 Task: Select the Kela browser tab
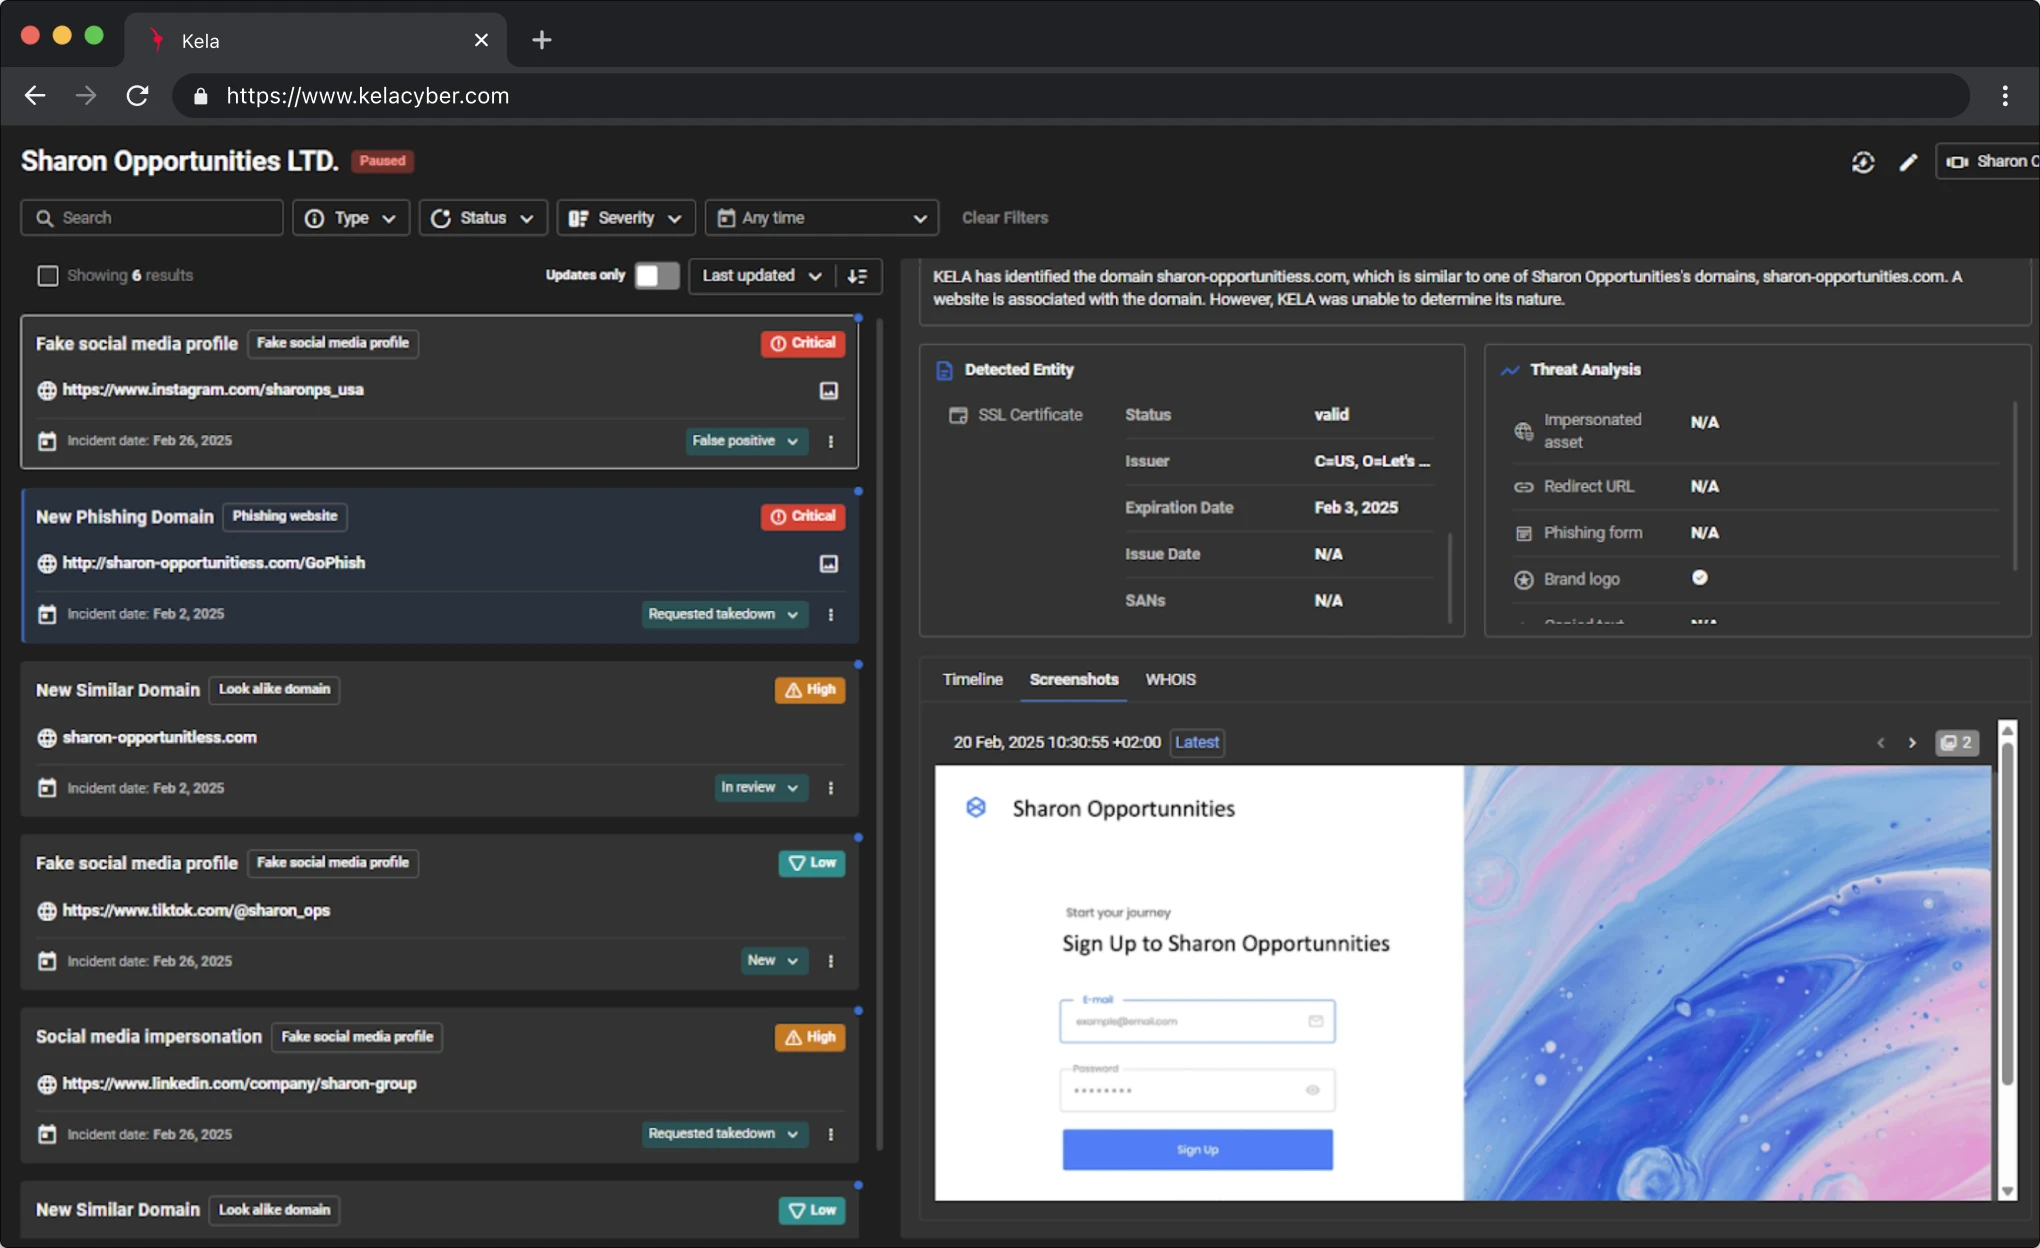pyautogui.click(x=316, y=41)
